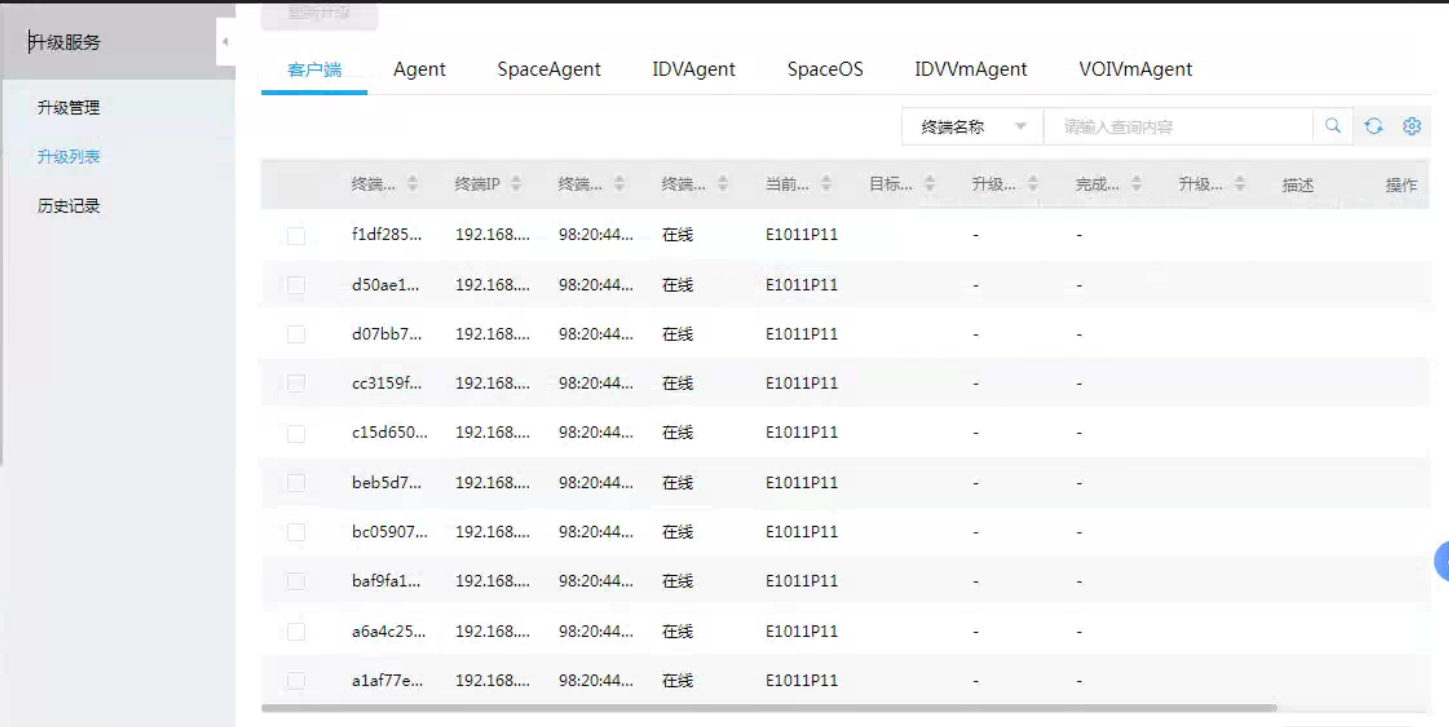Tick the checkbox for terminal f1df285...
1449x727 pixels.
[x=296, y=236]
